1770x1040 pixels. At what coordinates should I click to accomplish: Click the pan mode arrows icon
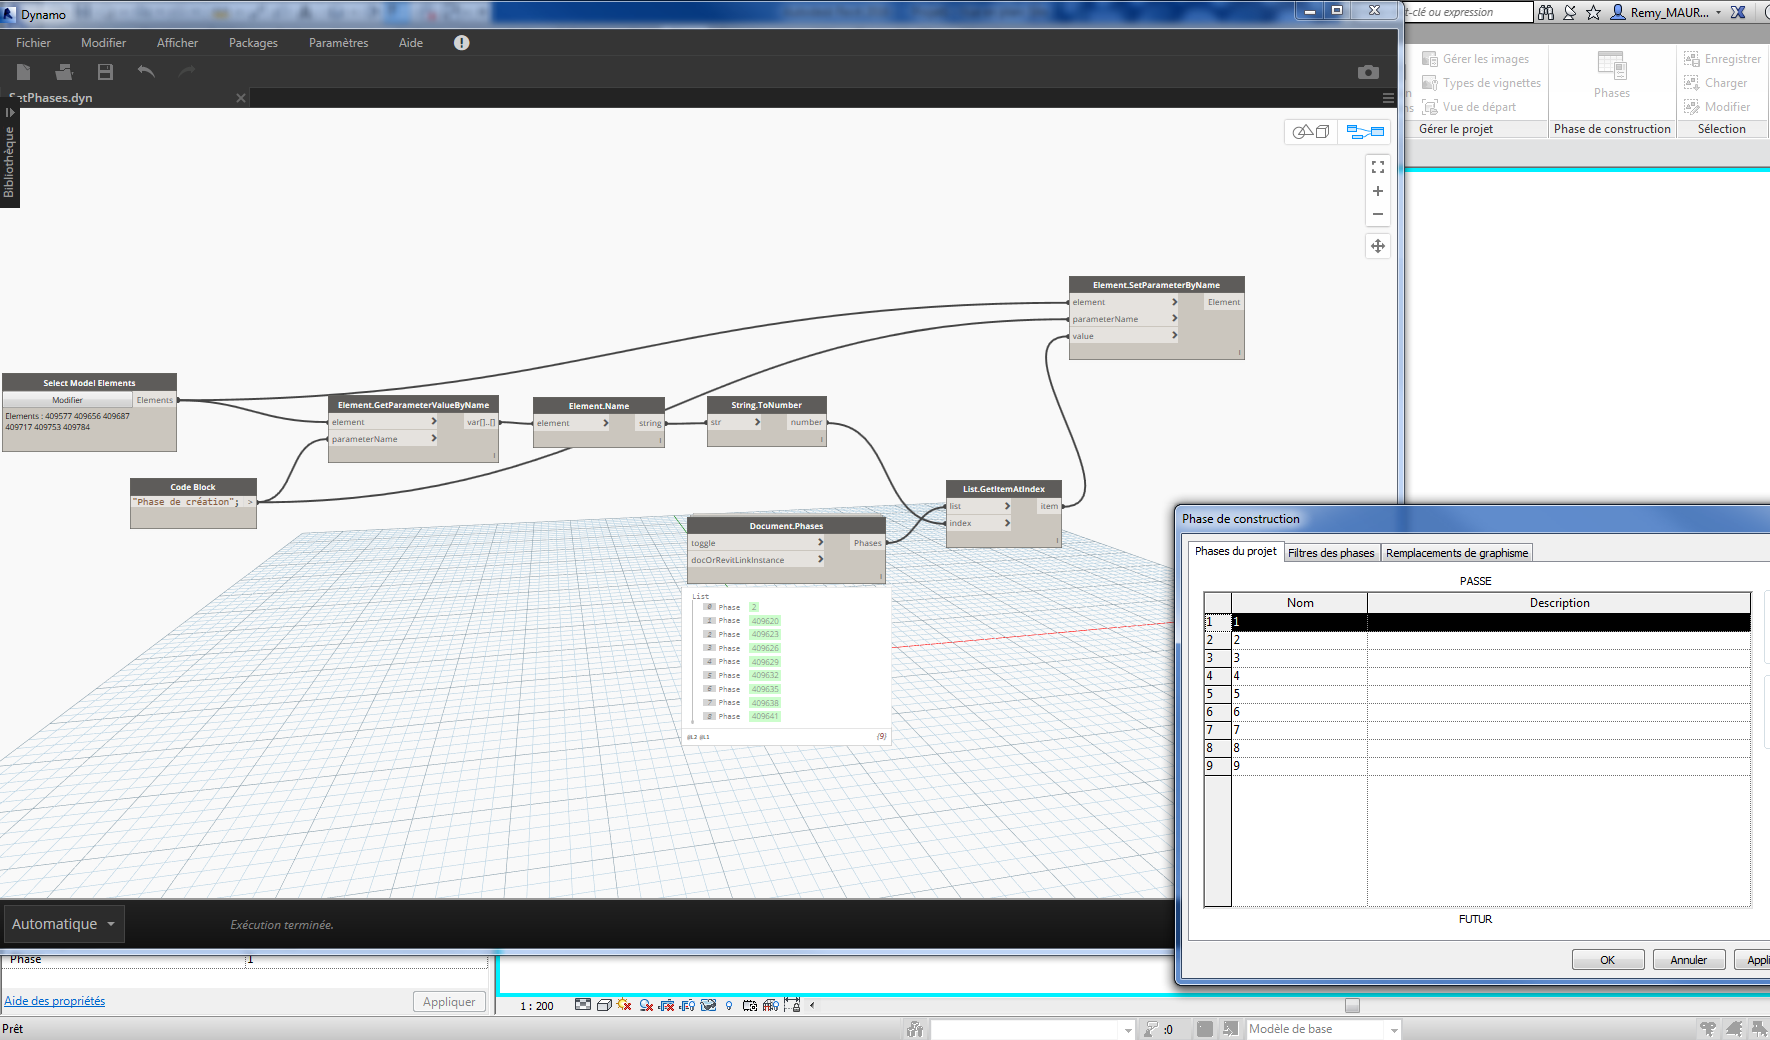(x=1378, y=246)
